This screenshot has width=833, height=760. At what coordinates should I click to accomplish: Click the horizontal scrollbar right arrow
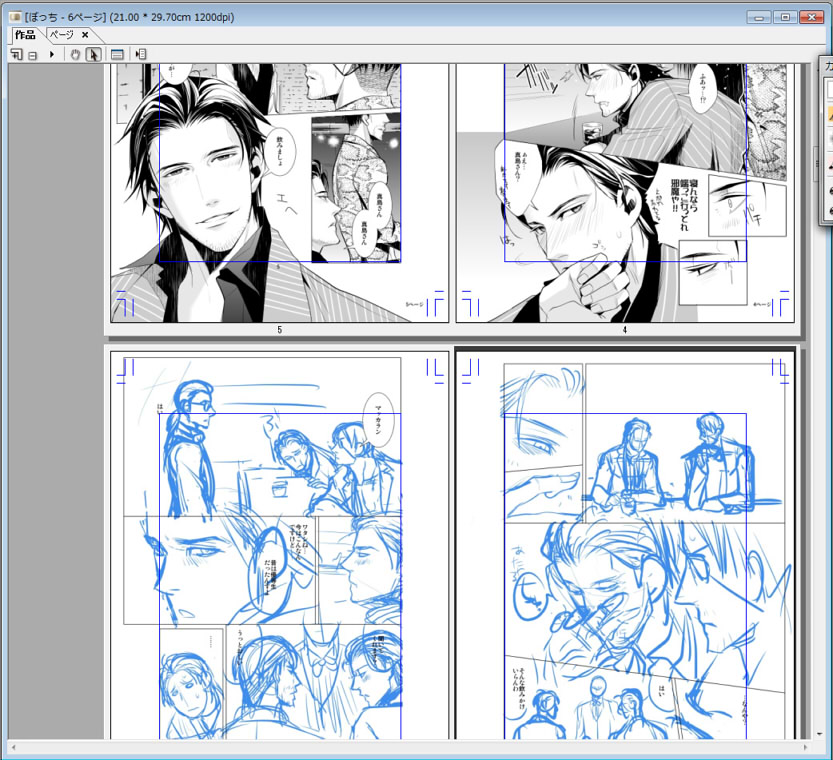click(805, 747)
